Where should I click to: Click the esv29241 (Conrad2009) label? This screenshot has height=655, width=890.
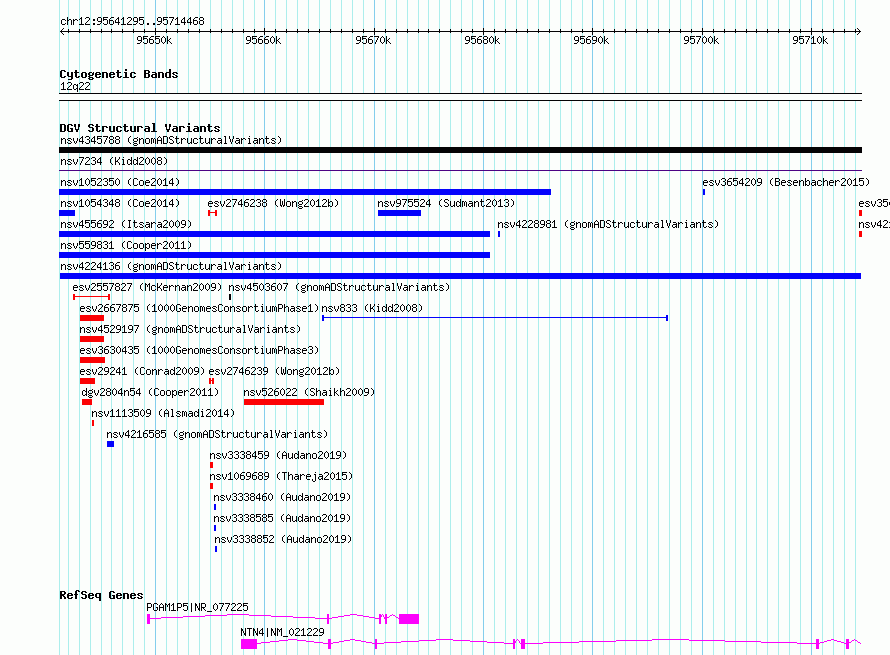click(142, 371)
